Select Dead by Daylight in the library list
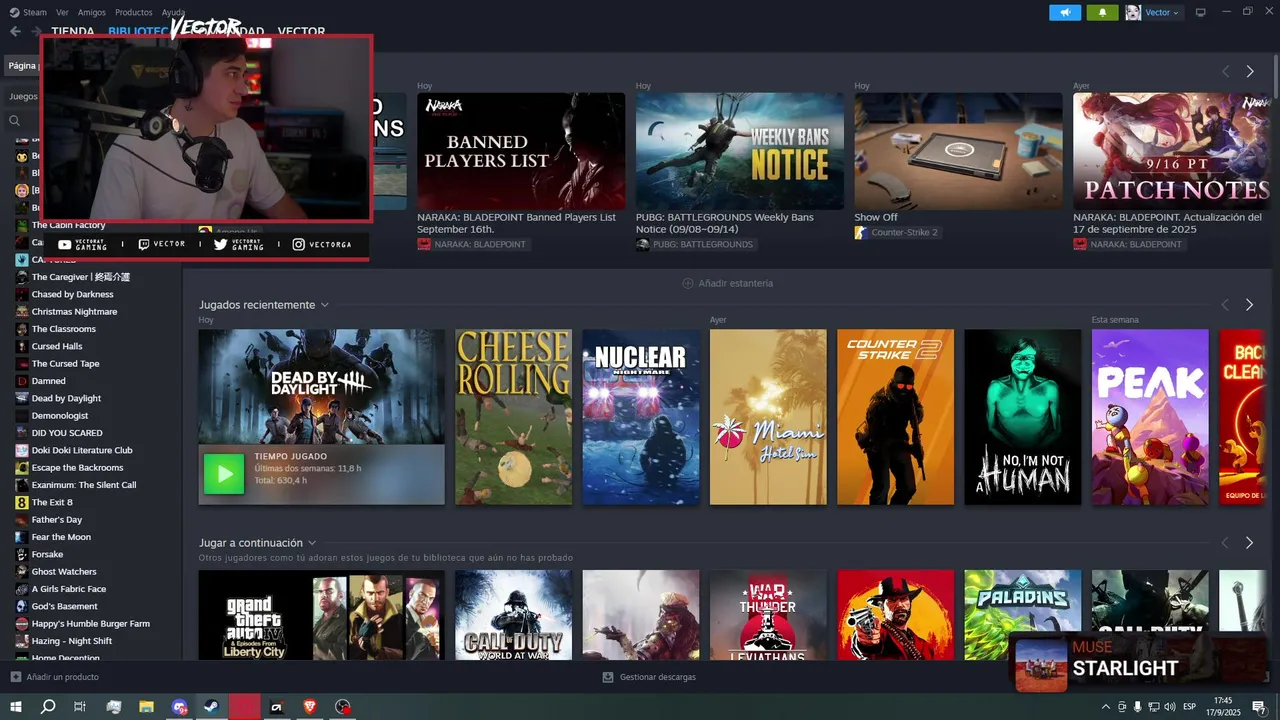The height and width of the screenshot is (720, 1280). tap(66, 398)
